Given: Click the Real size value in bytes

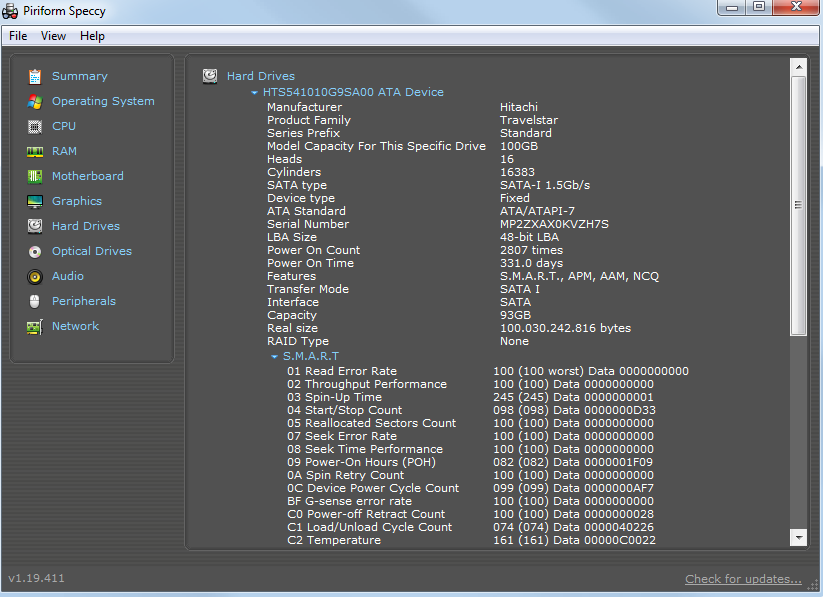Looking at the screenshot, I should click(566, 329).
